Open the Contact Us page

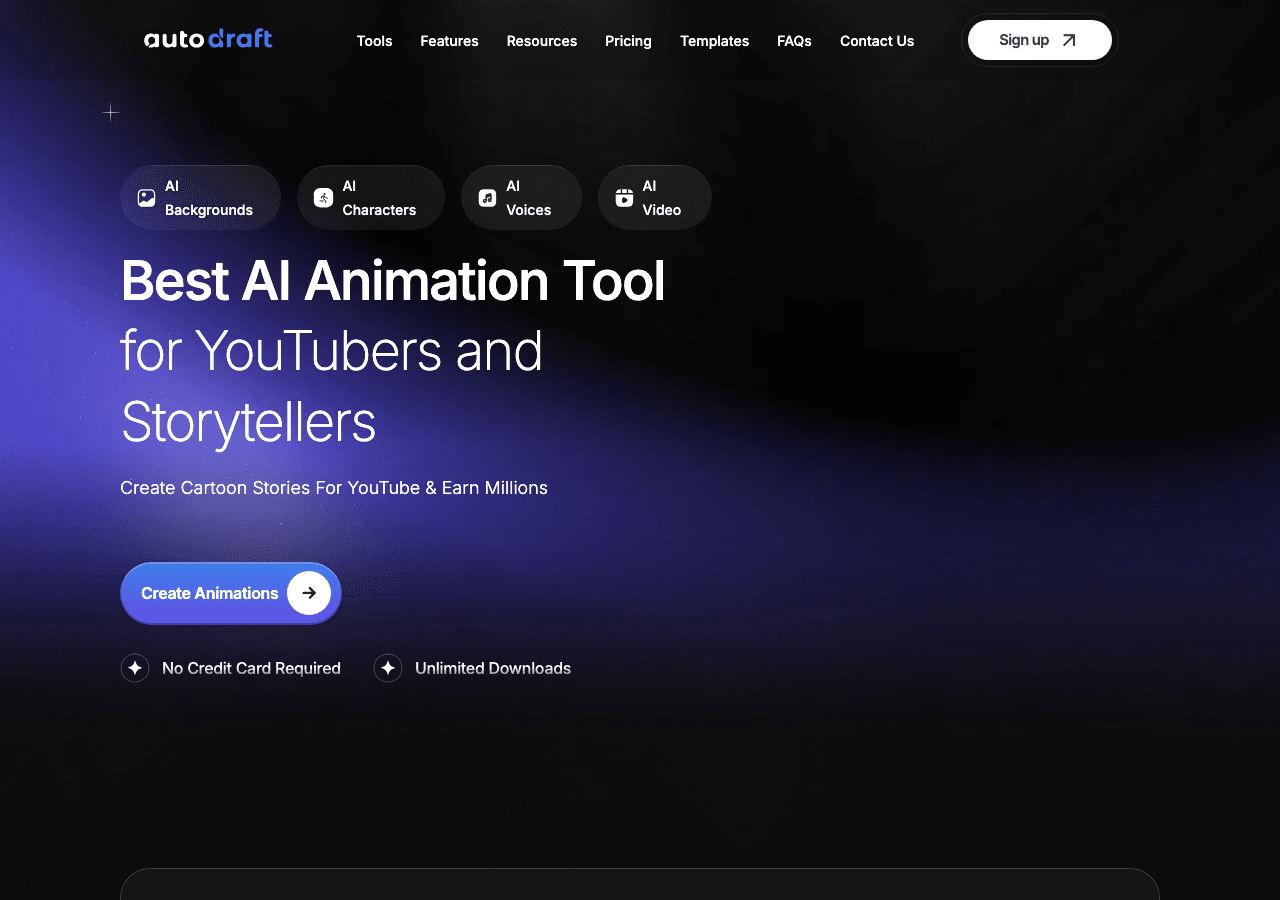click(x=877, y=41)
